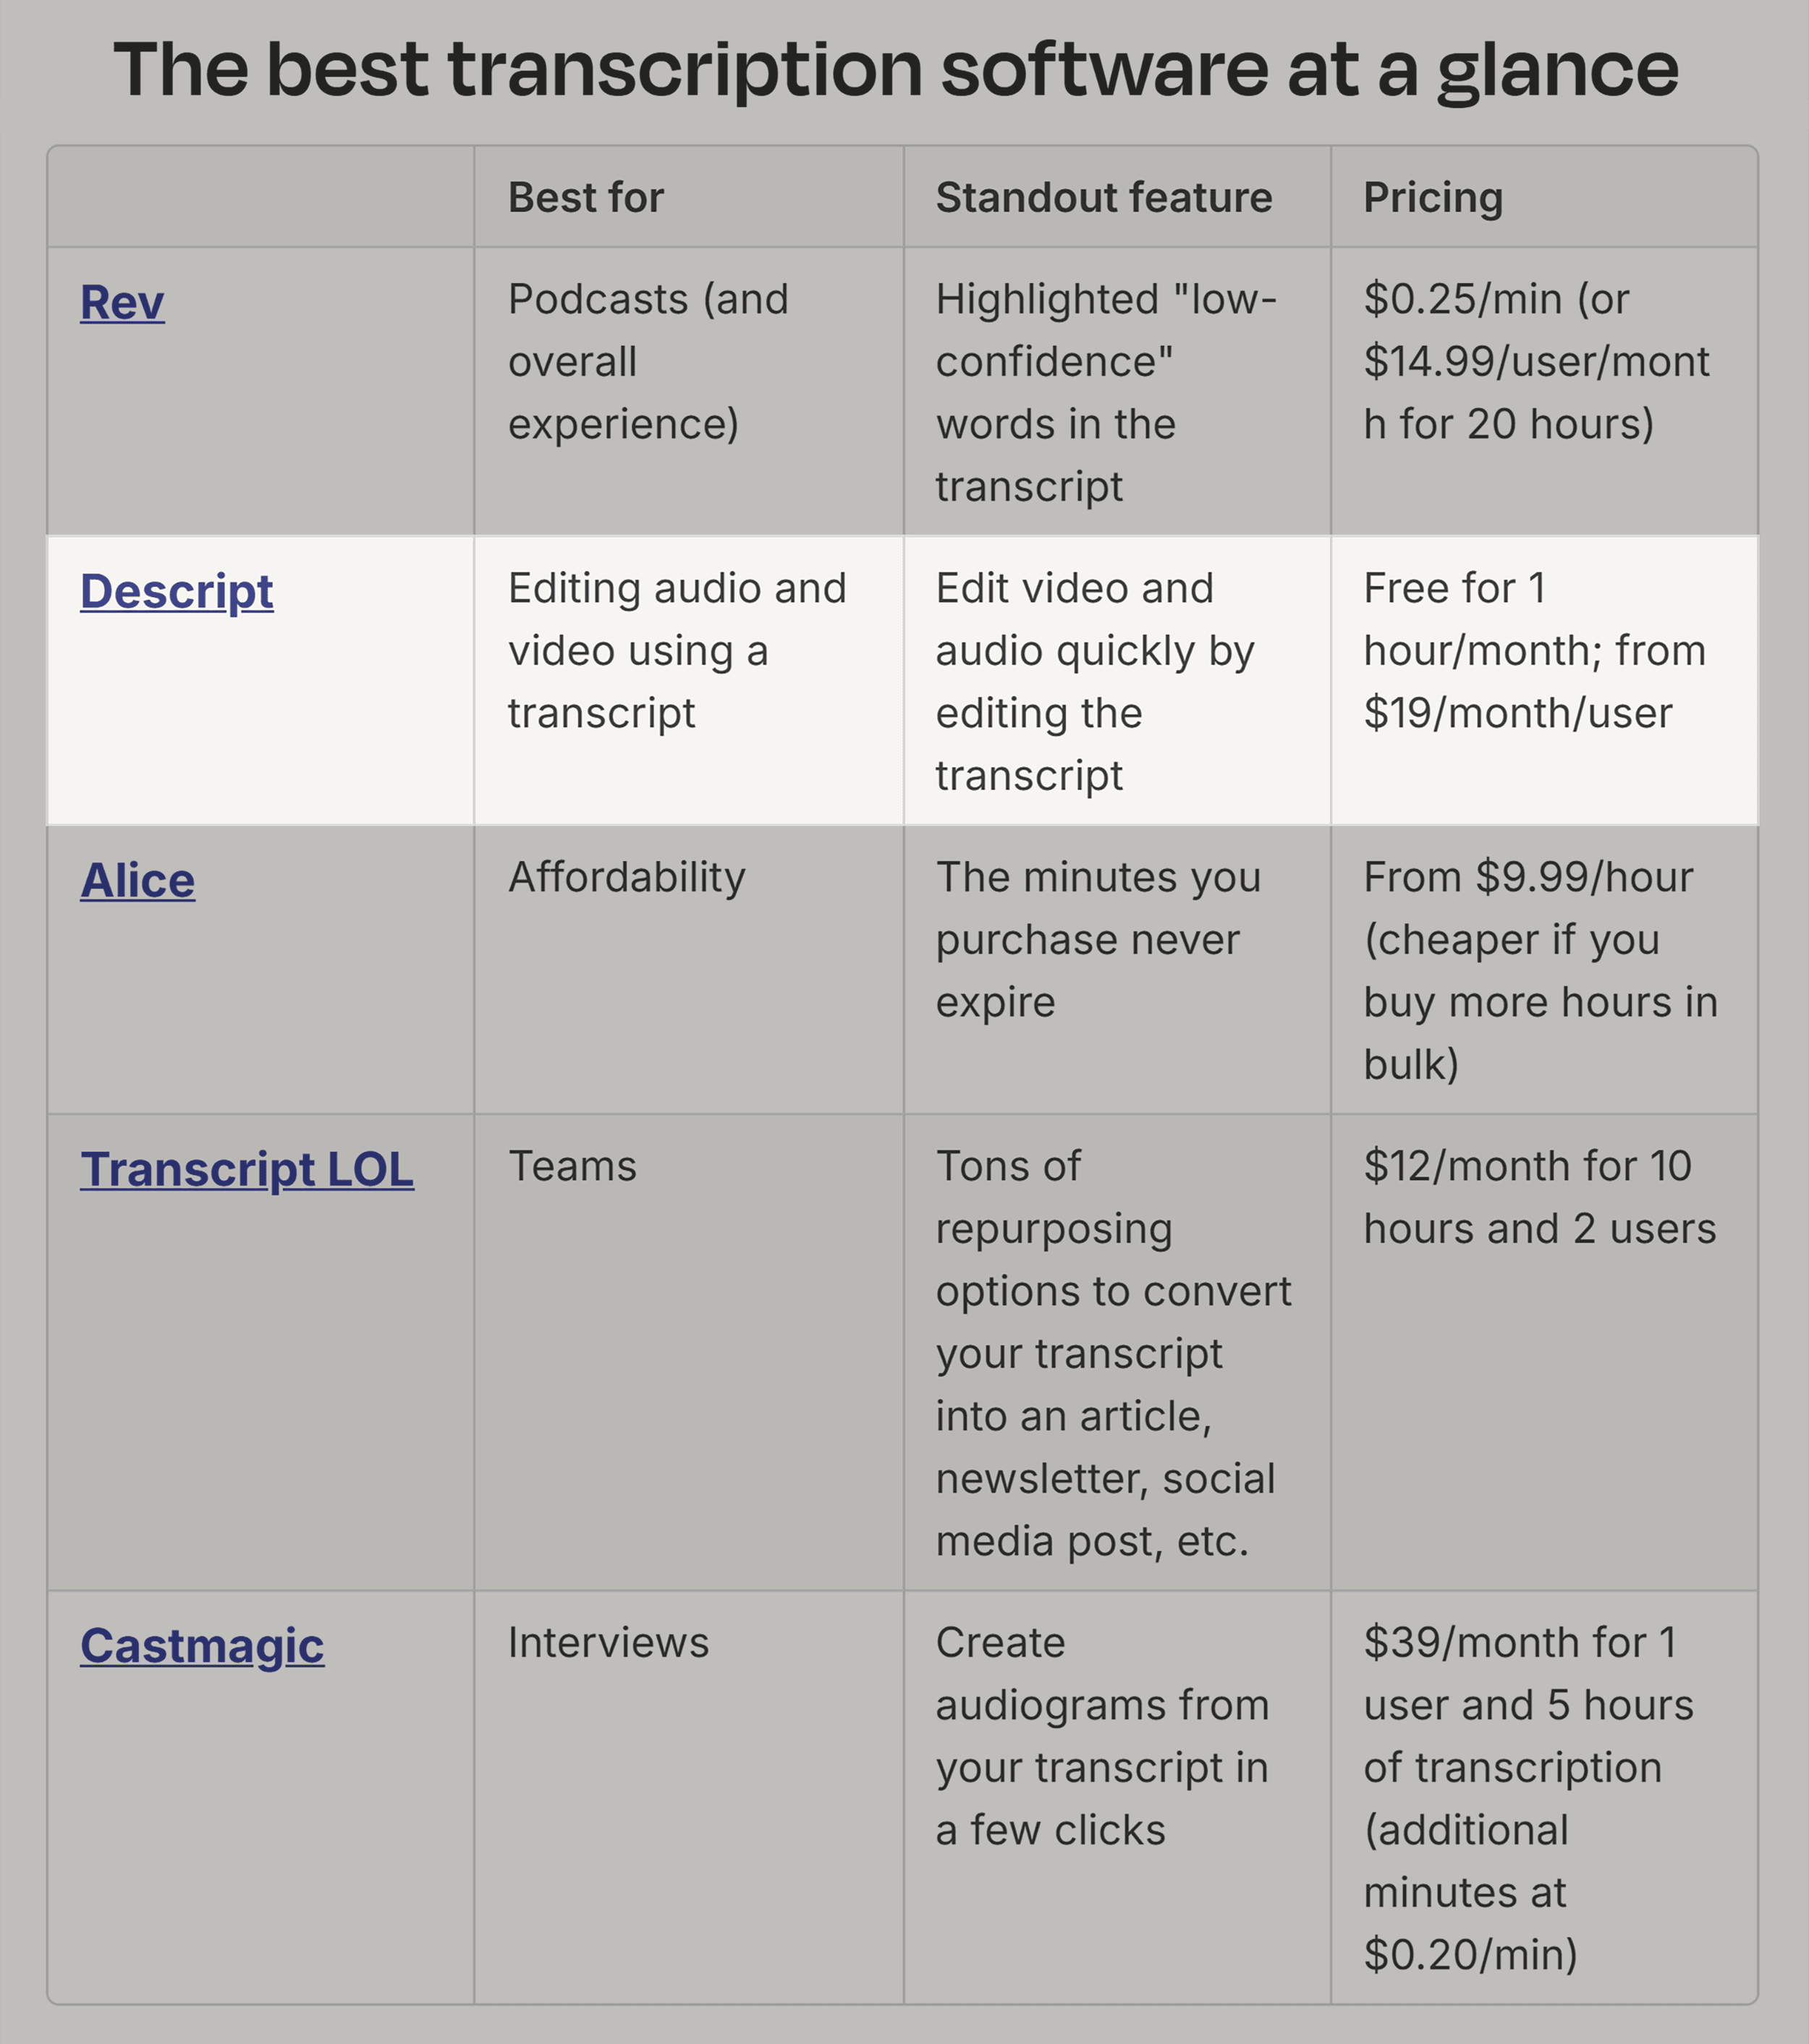
Task: Click the page heading about transcription software
Action: [895, 70]
